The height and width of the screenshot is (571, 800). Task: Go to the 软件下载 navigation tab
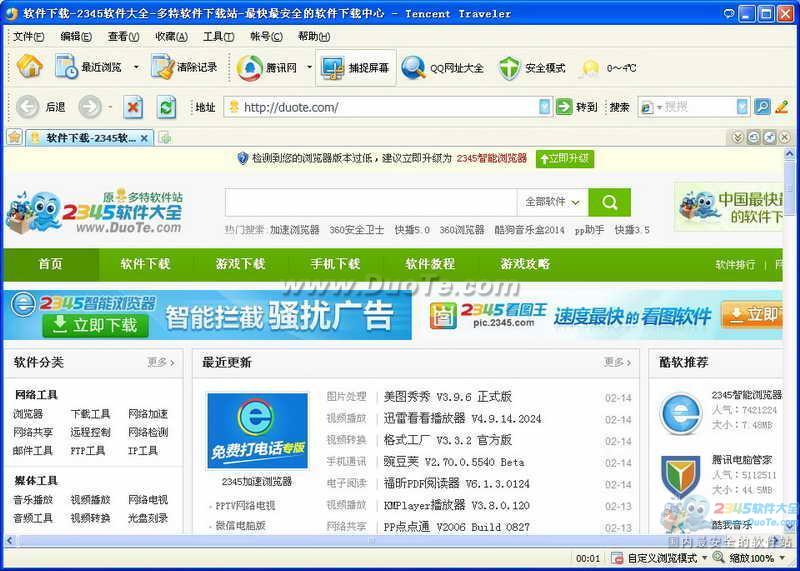[145, 264]
